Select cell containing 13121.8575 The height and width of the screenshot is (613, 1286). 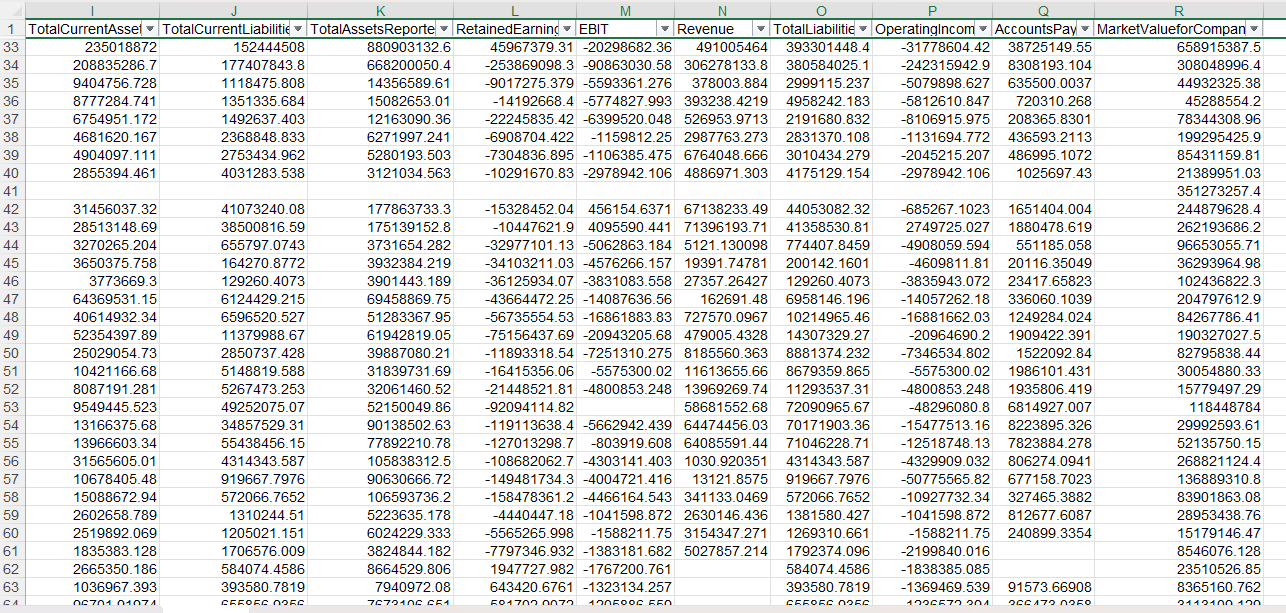click(x=722, y=479)
